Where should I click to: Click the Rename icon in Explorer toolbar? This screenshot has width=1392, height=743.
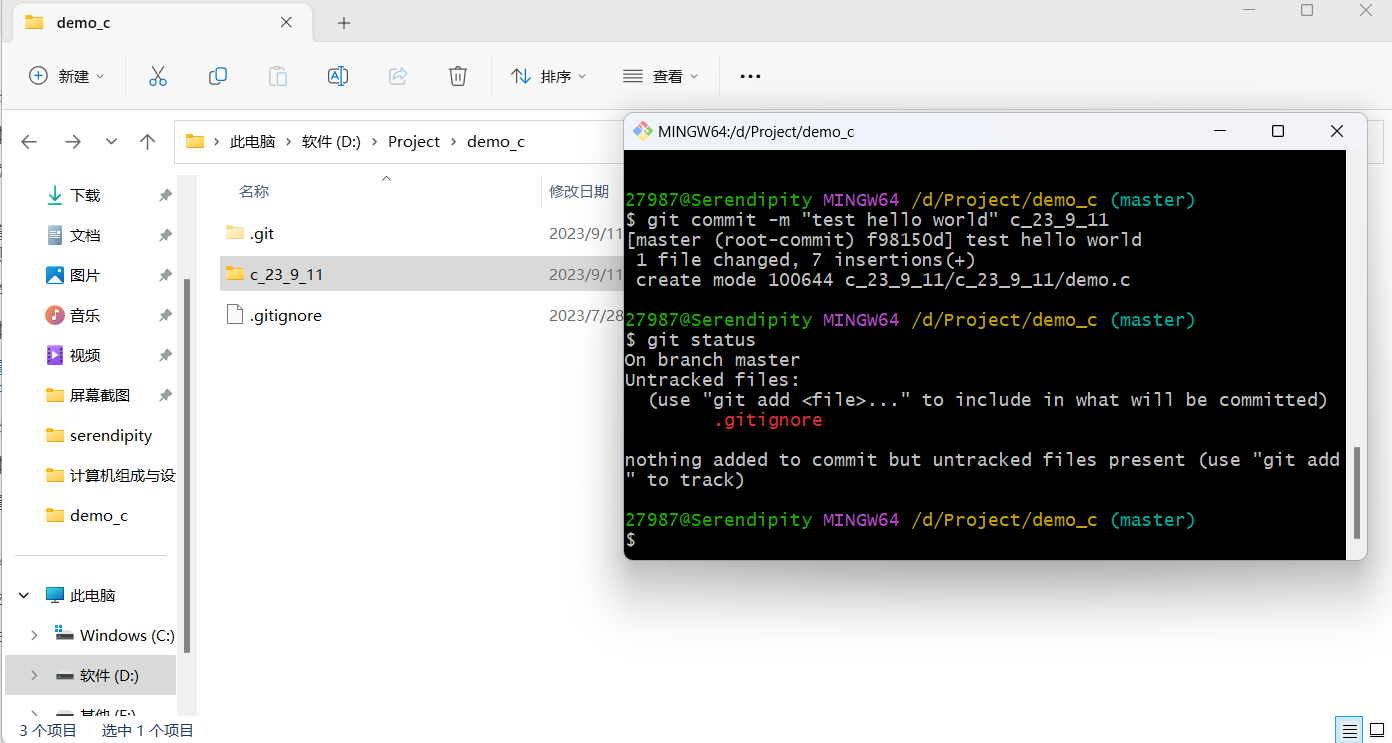coord(338,76)
